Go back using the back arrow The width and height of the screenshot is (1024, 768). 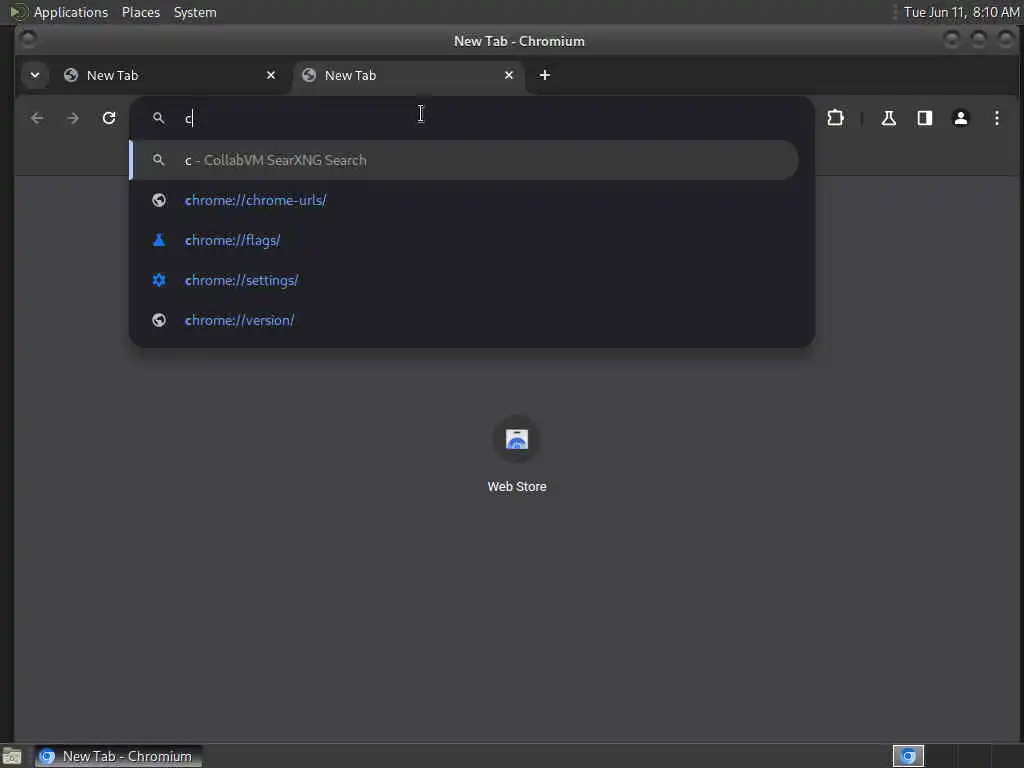(37, 118)
